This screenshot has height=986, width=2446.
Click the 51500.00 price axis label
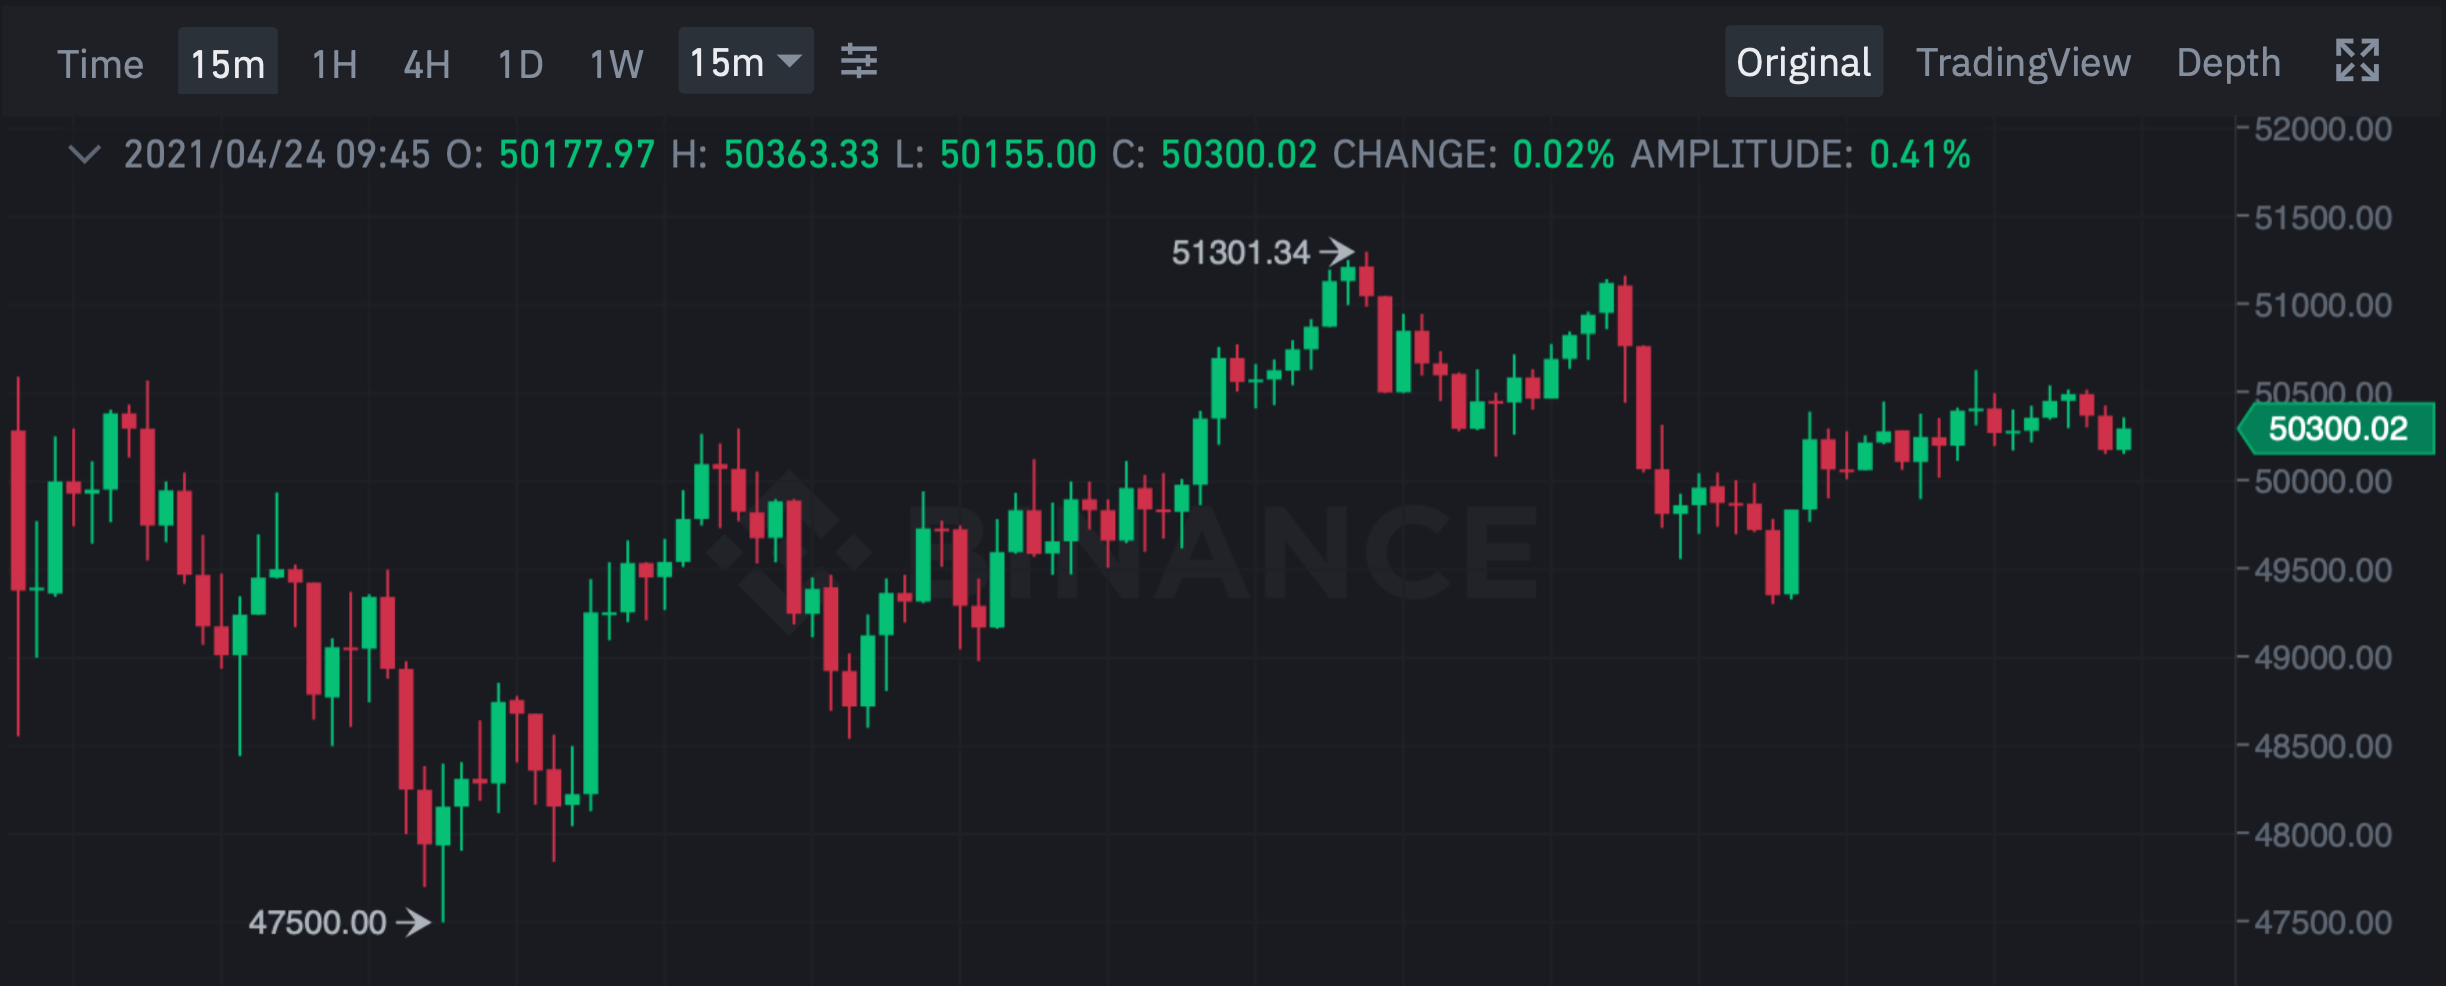[2323, 217]
